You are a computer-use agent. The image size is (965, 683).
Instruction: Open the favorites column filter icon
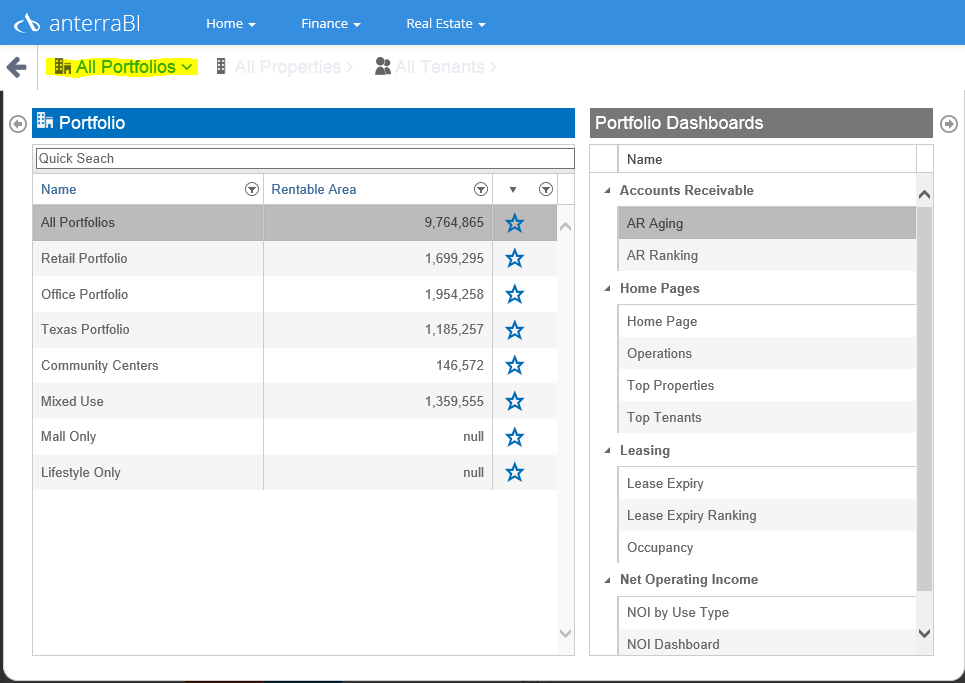[x=546, y=190]
